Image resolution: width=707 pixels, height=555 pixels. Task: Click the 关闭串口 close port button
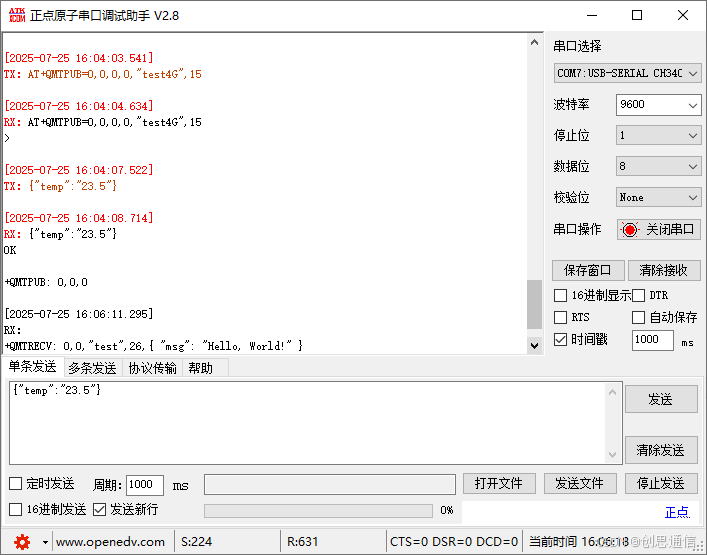(x=659, y=229)
